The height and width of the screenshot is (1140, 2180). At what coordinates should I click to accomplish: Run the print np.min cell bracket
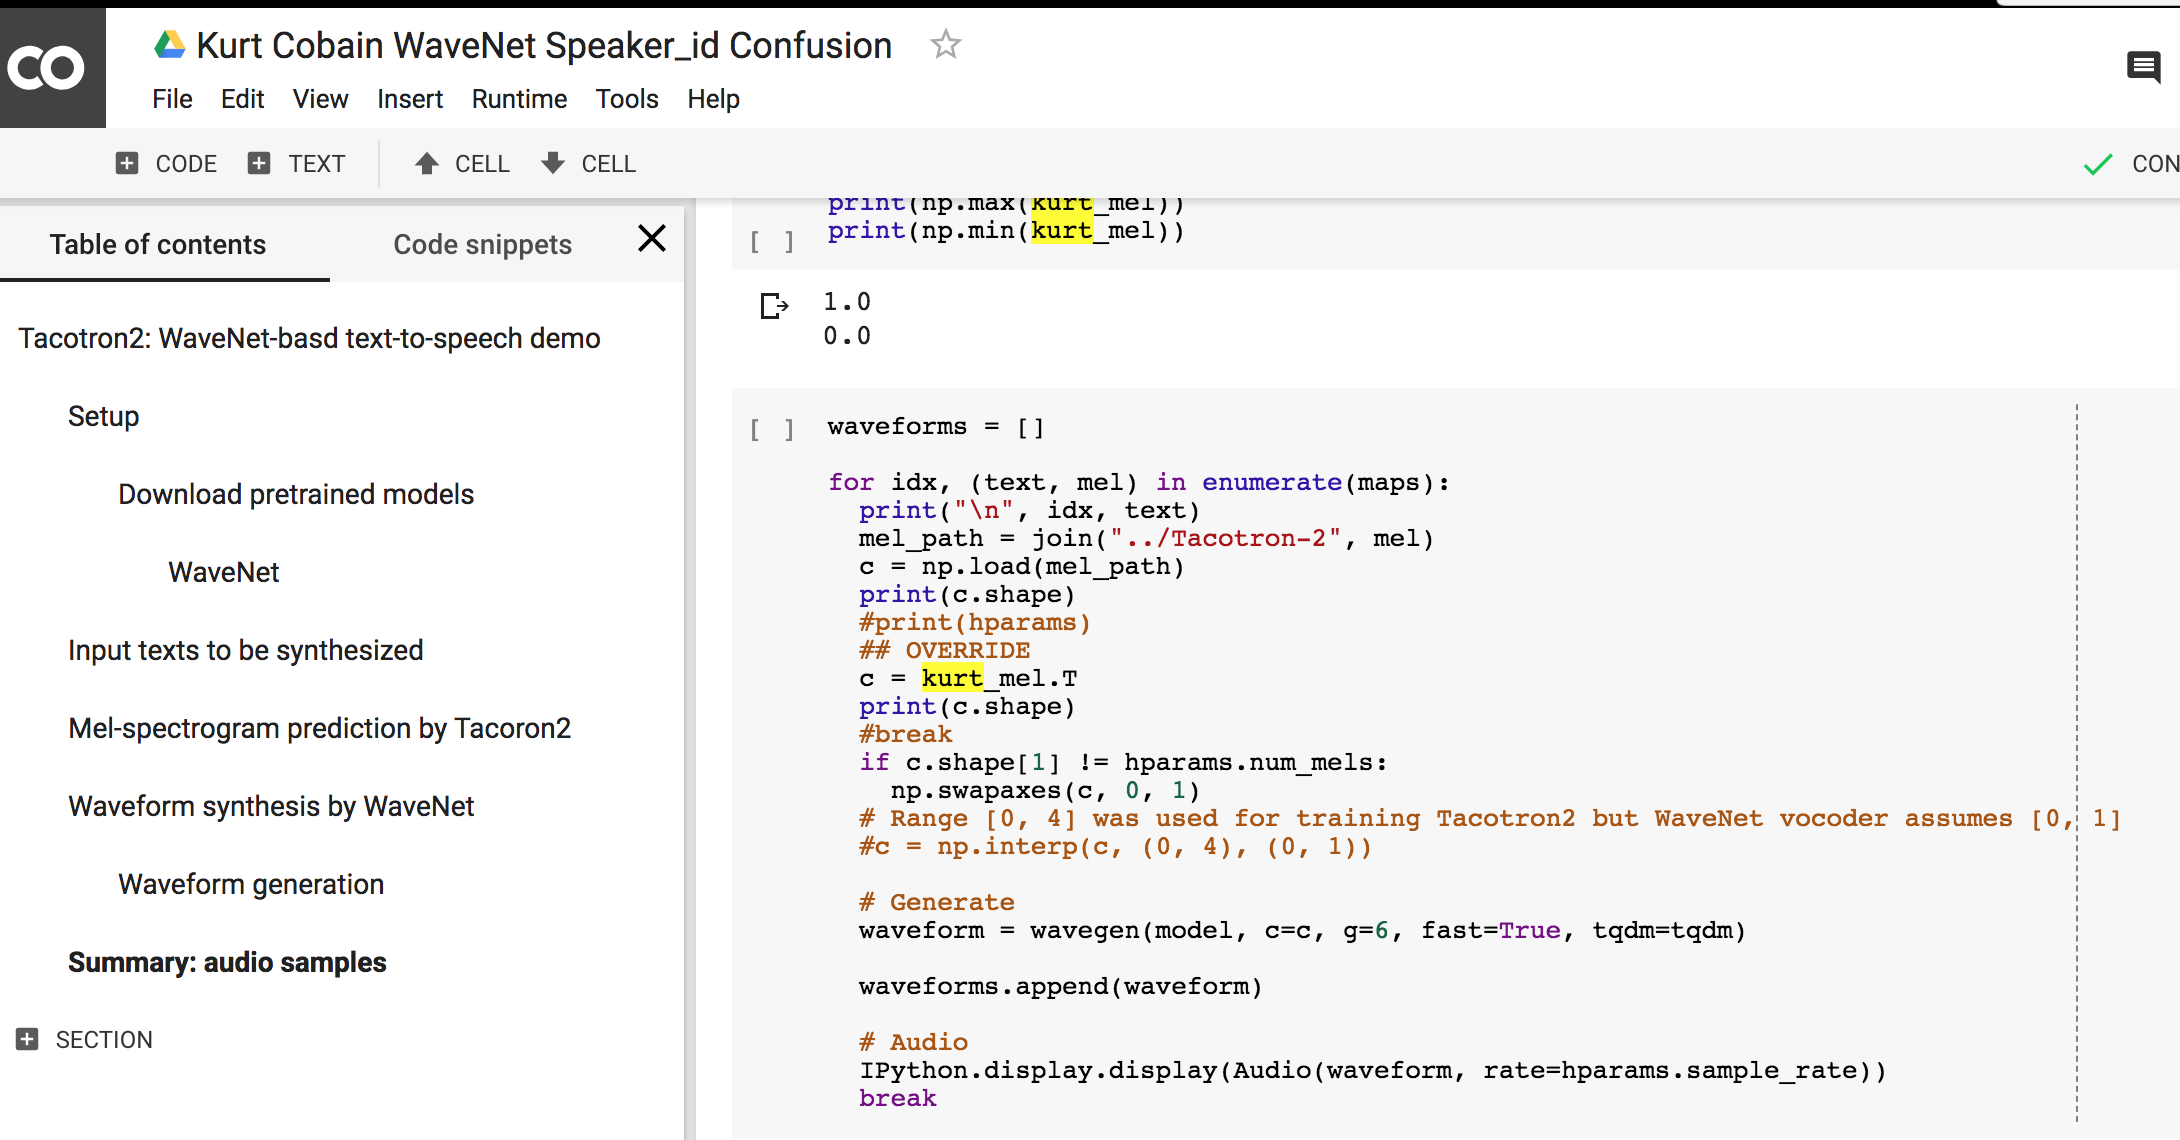772,242
